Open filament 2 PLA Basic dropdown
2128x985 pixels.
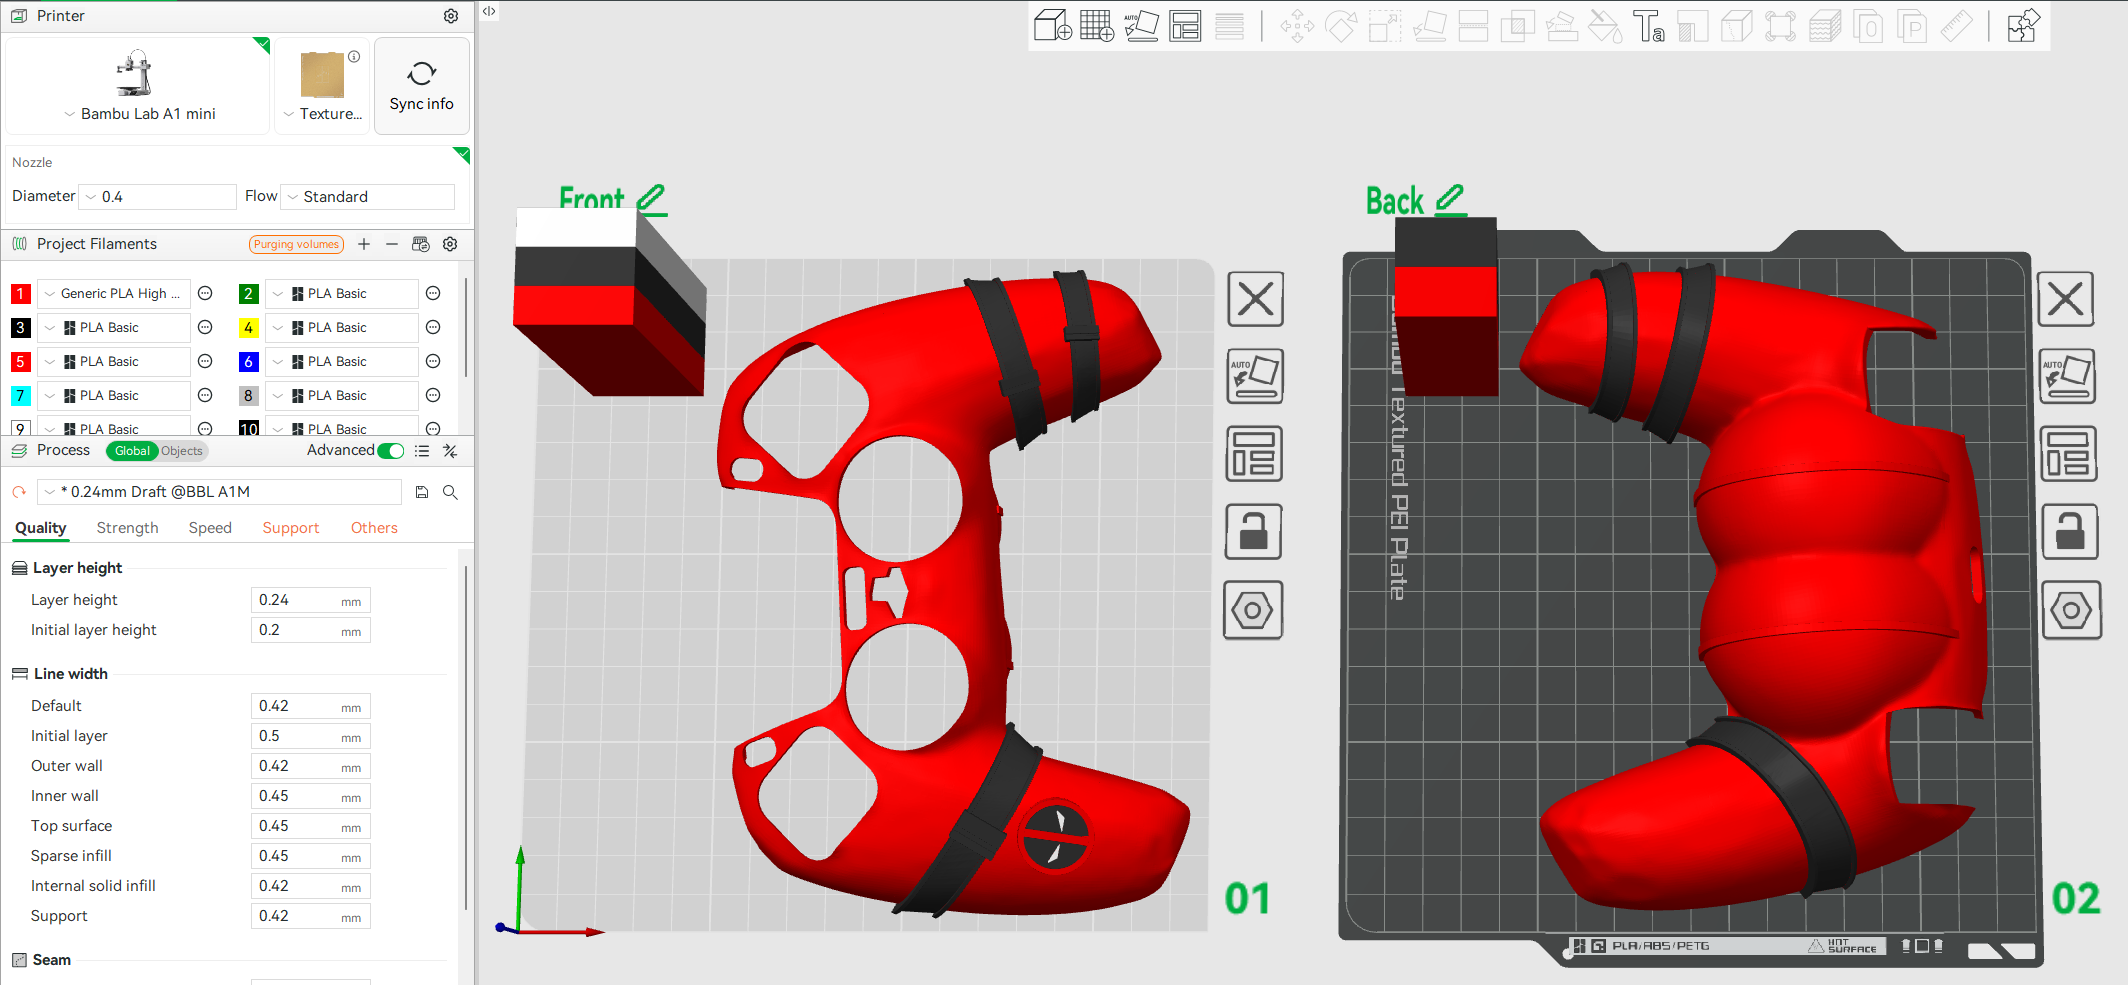point(342,293)
